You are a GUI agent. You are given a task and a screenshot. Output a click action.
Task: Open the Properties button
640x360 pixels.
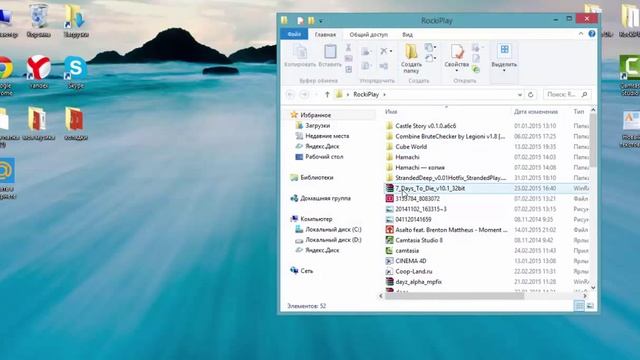[x=457, y=57]
